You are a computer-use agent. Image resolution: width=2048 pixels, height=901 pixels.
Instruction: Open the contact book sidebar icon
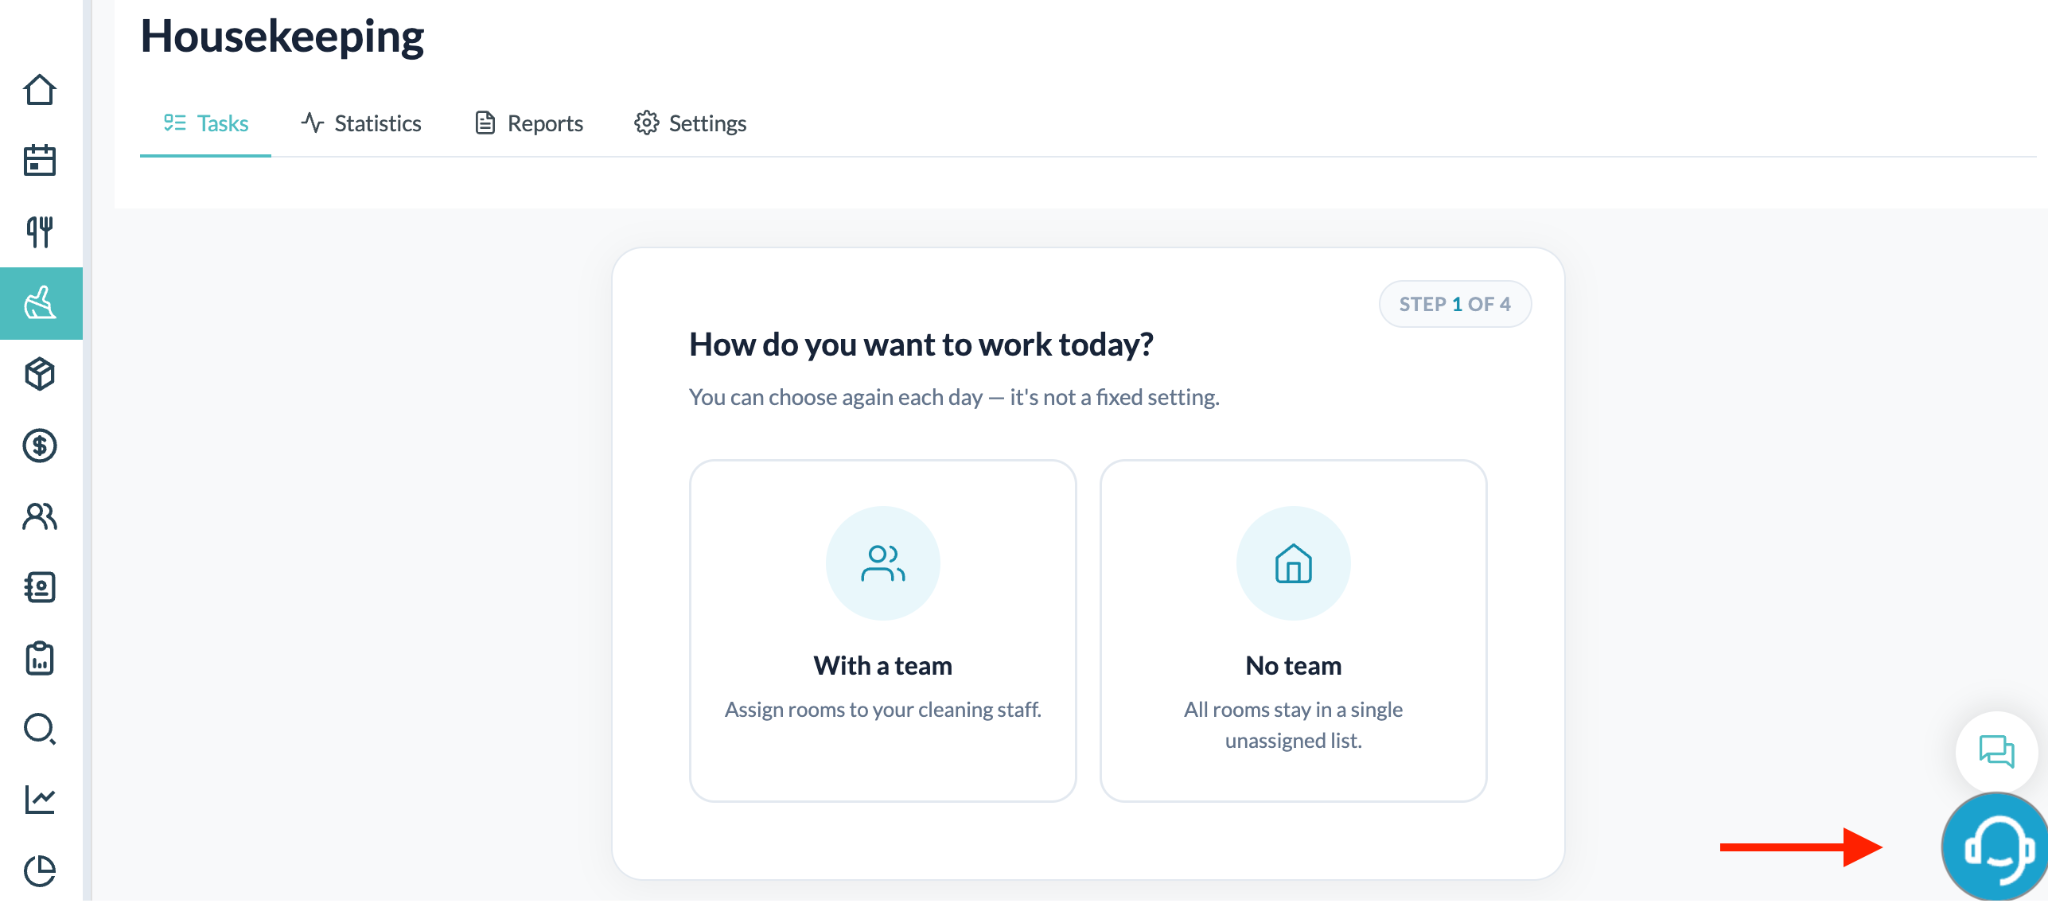(40, 587)
